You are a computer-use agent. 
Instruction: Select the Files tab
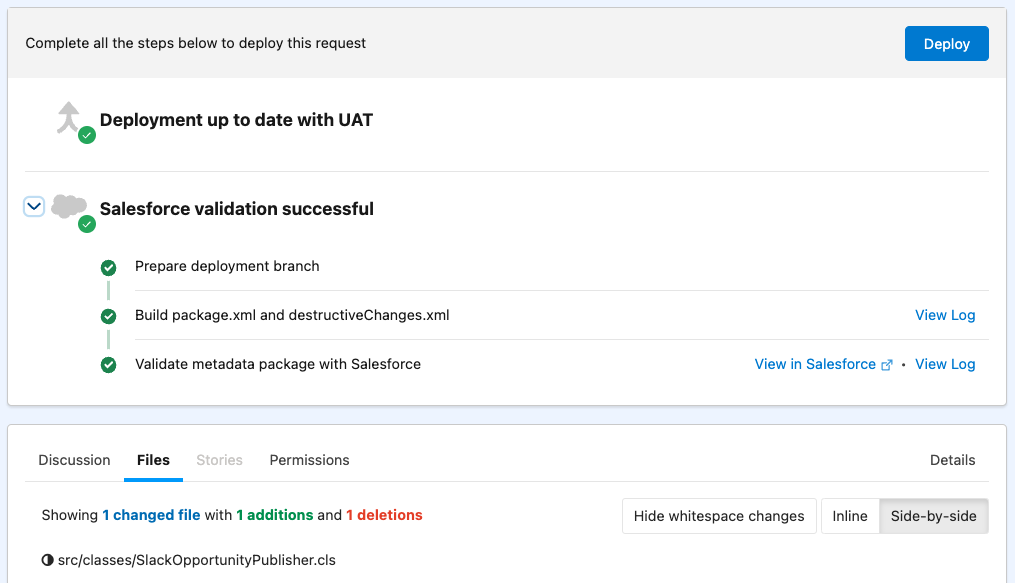153,460
